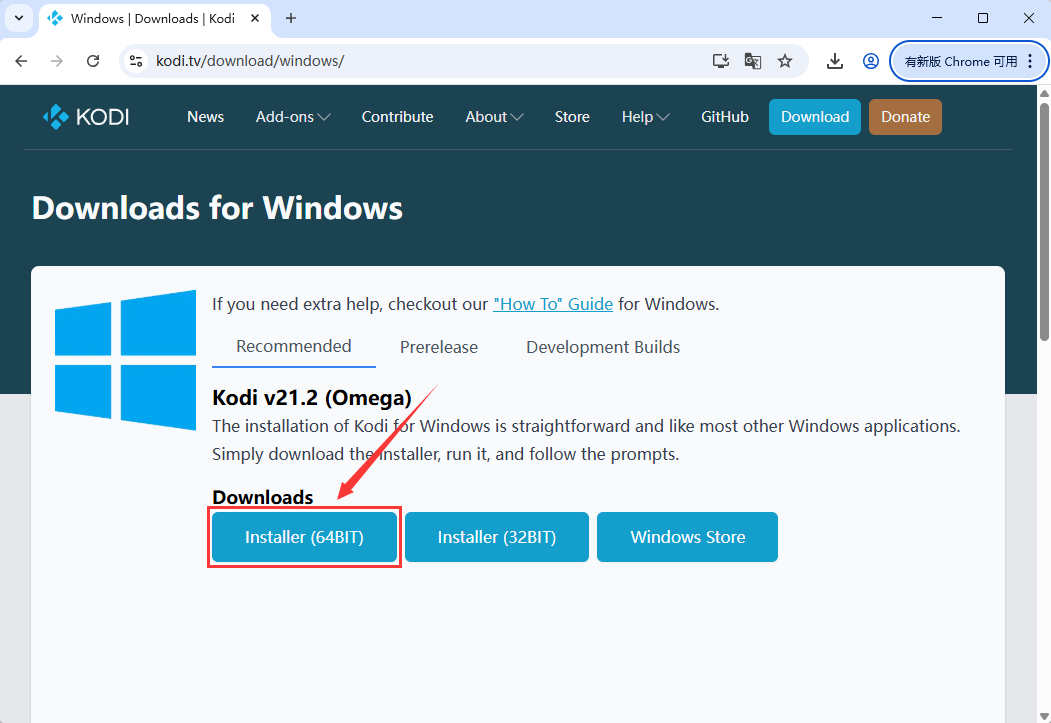Viewport: 1051px width, 723px height.
Task: Open the Store link in navigation
Action: tap(572, 117)
